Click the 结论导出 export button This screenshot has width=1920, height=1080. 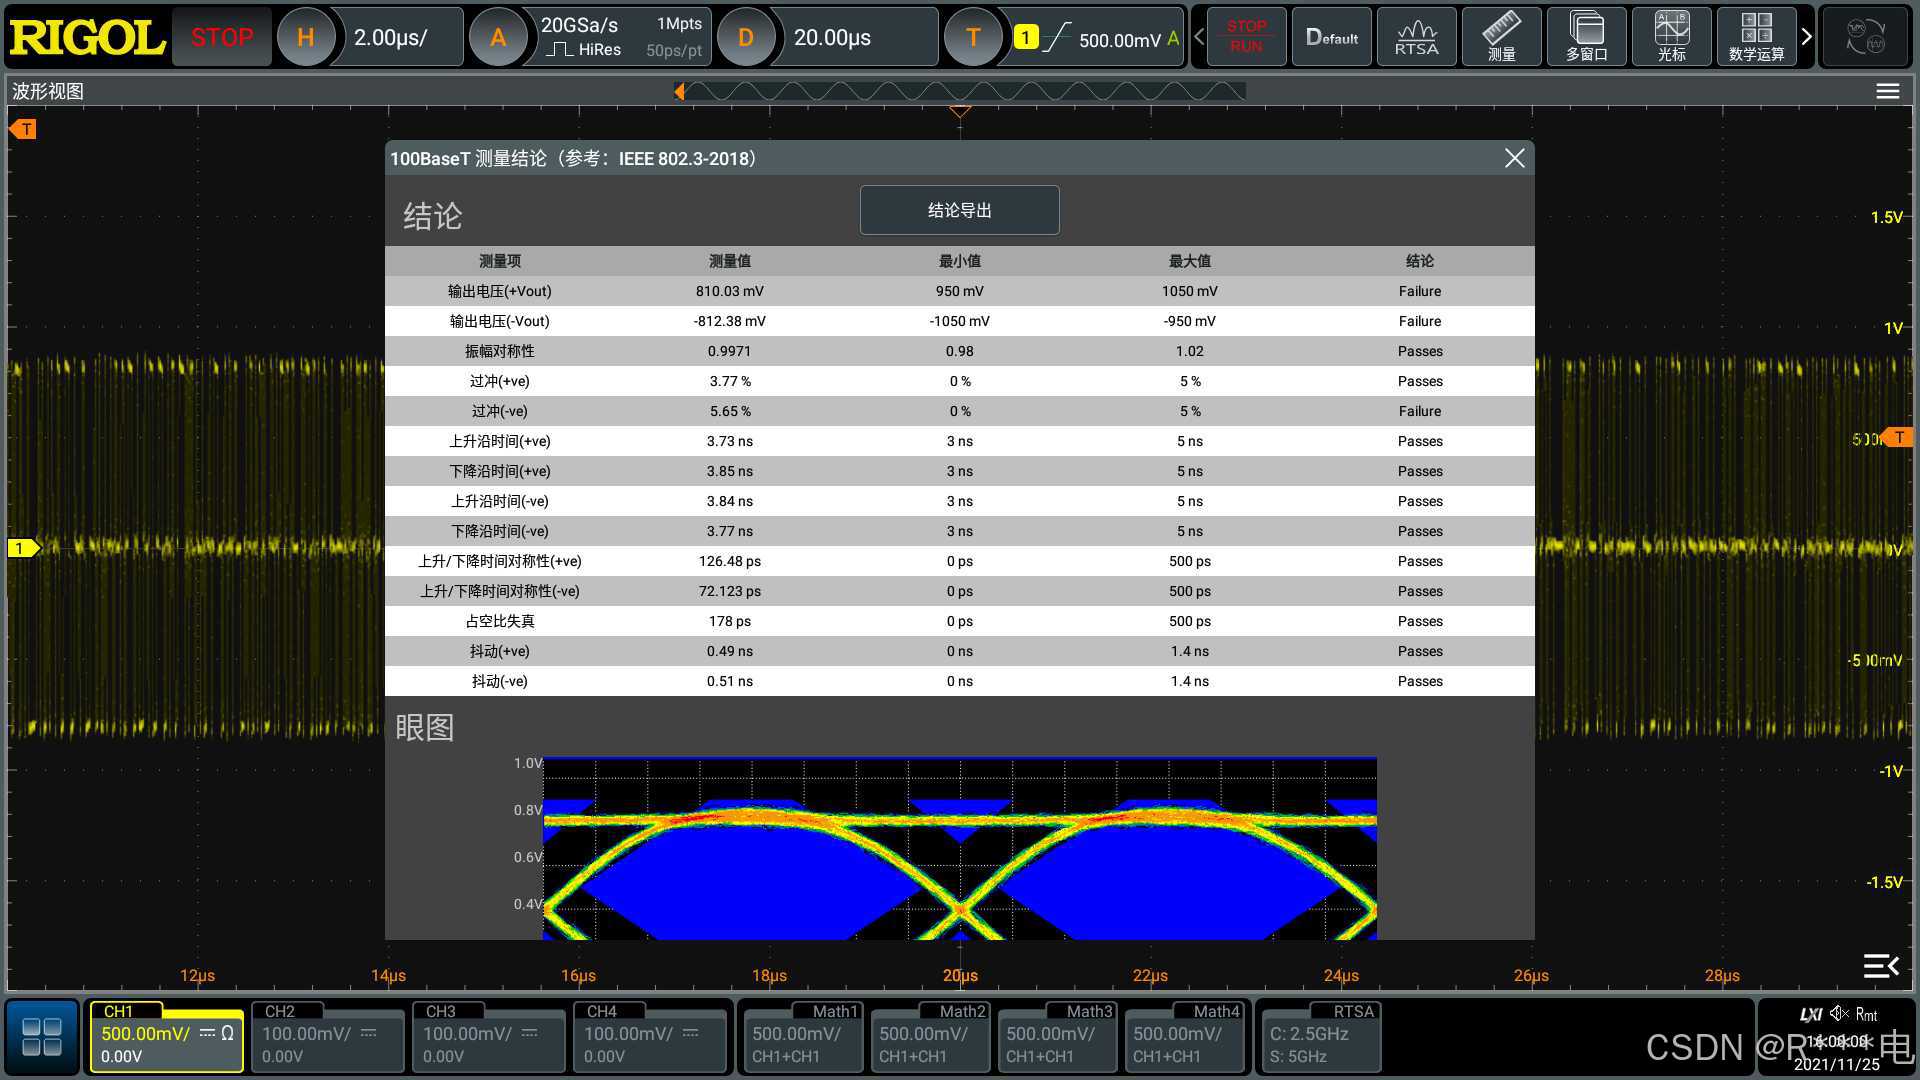click(x=959, y=210)
